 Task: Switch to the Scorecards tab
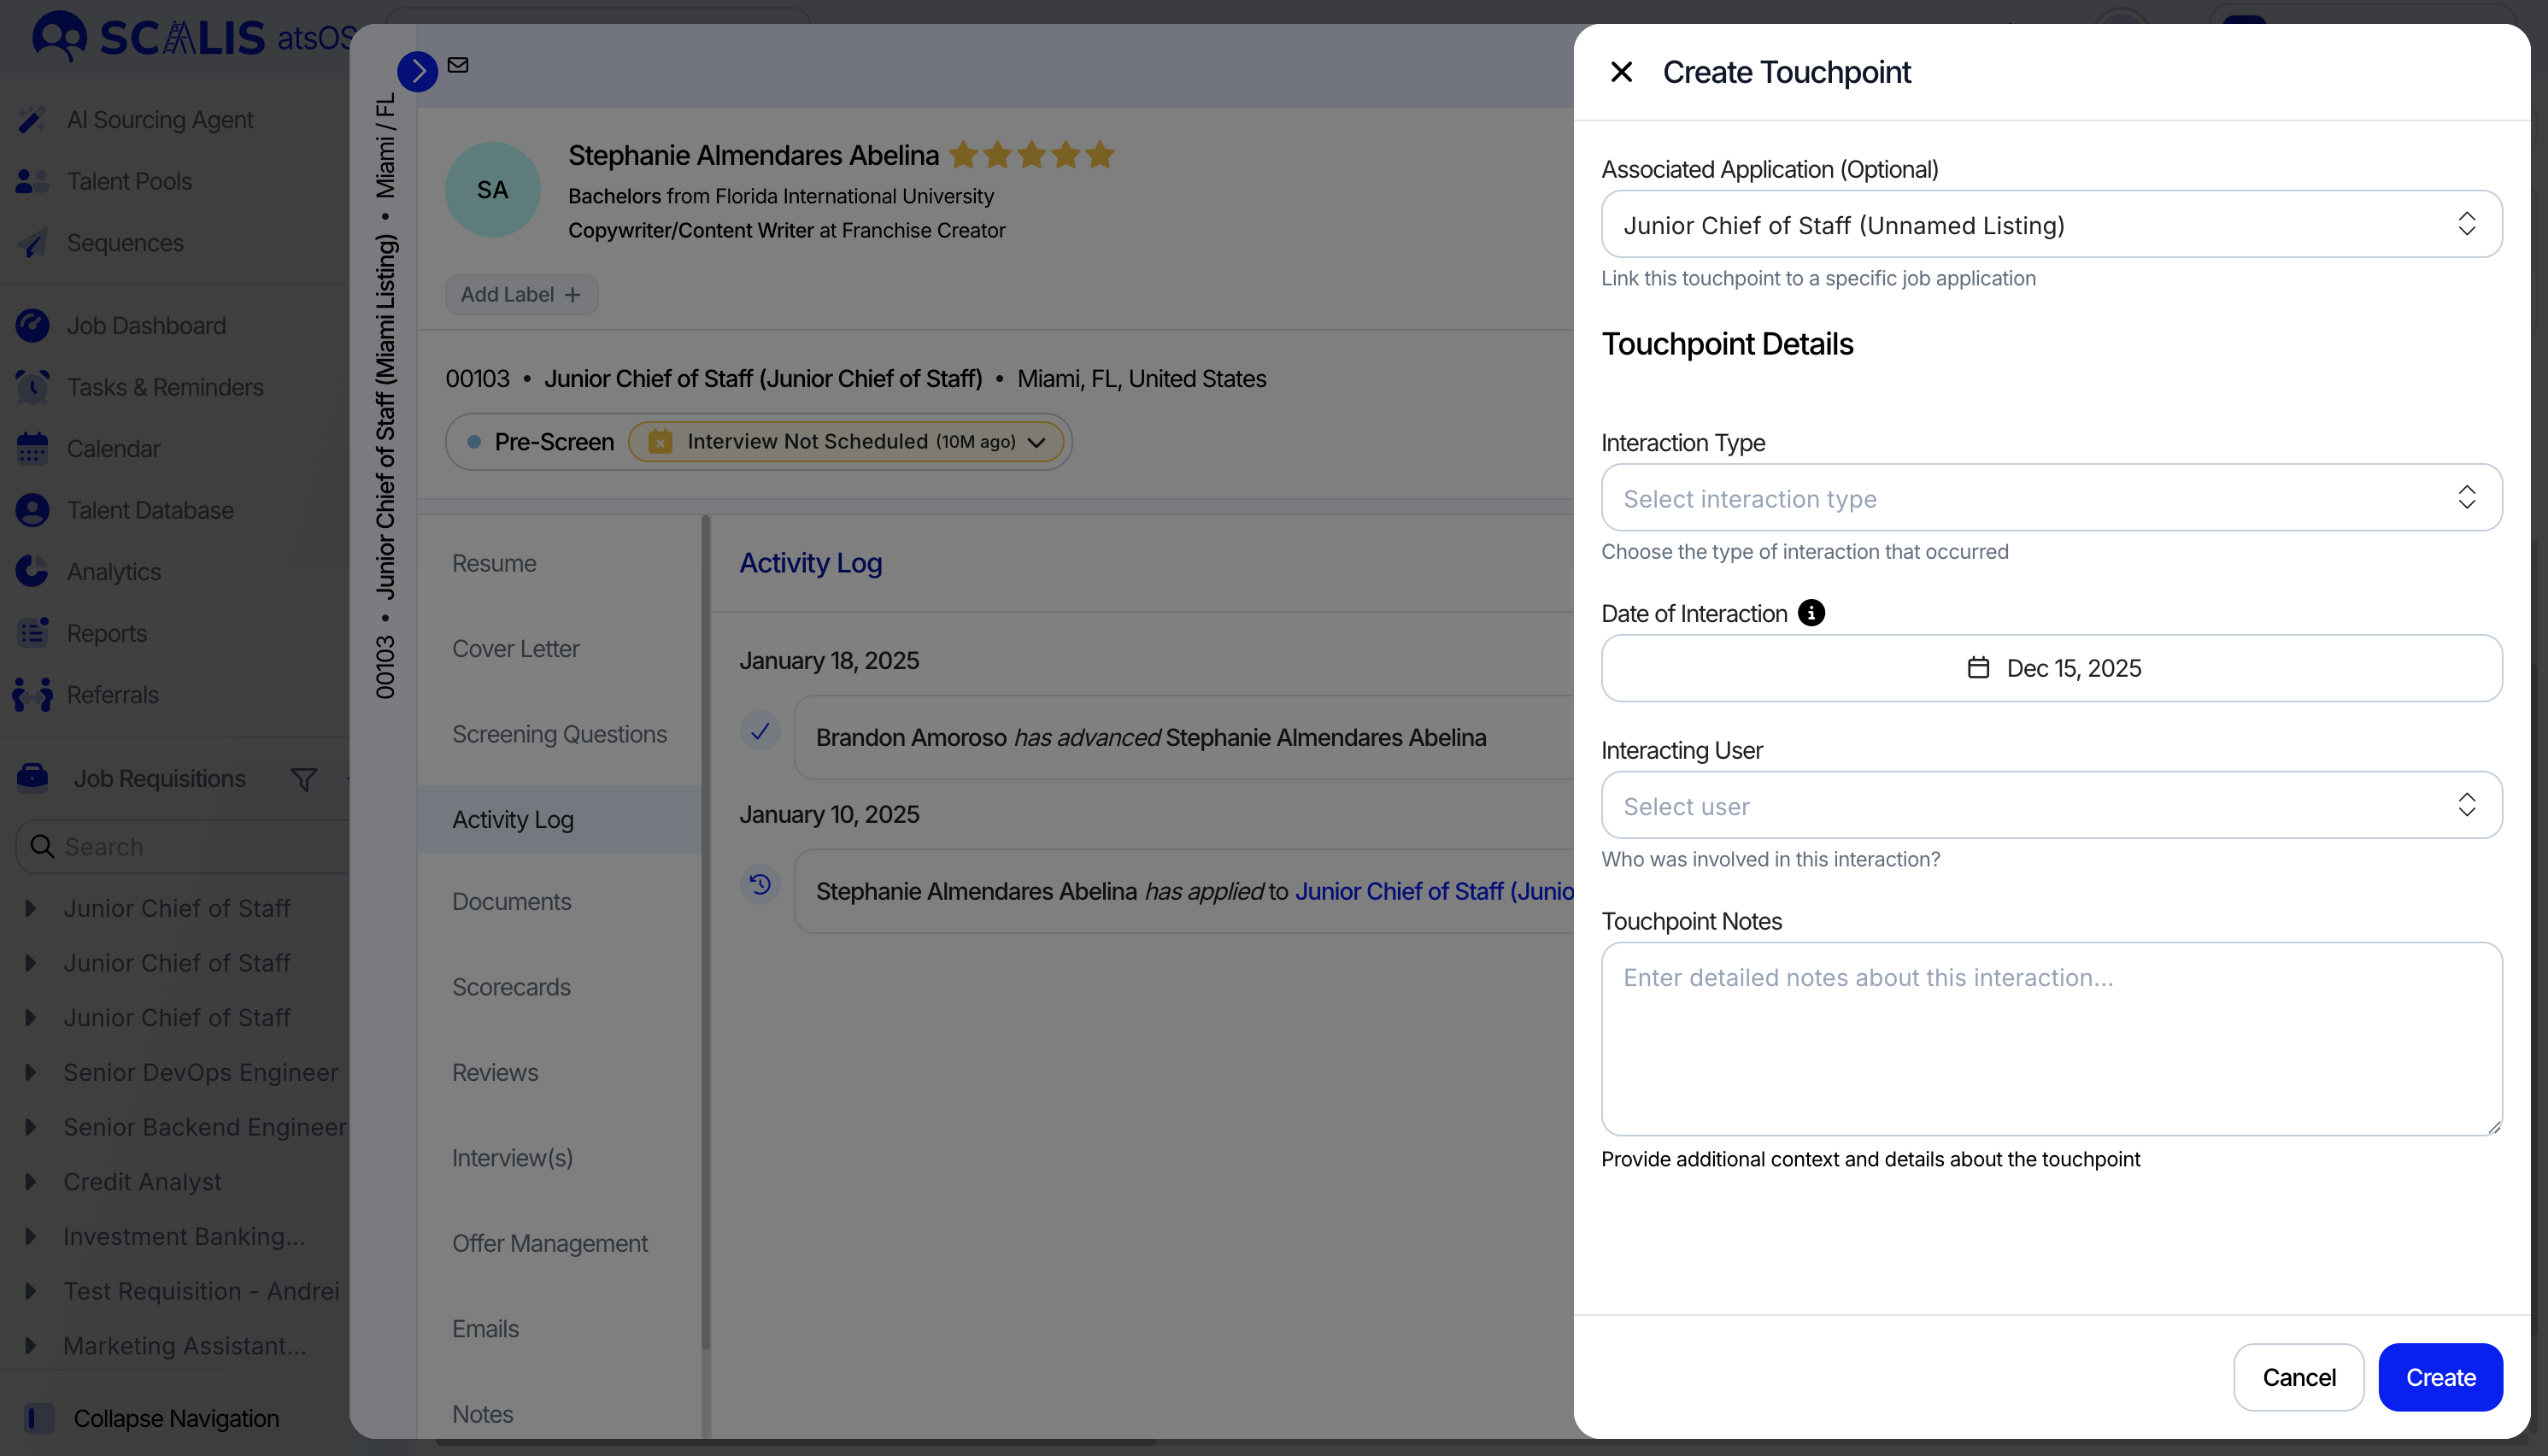point(511,987)
